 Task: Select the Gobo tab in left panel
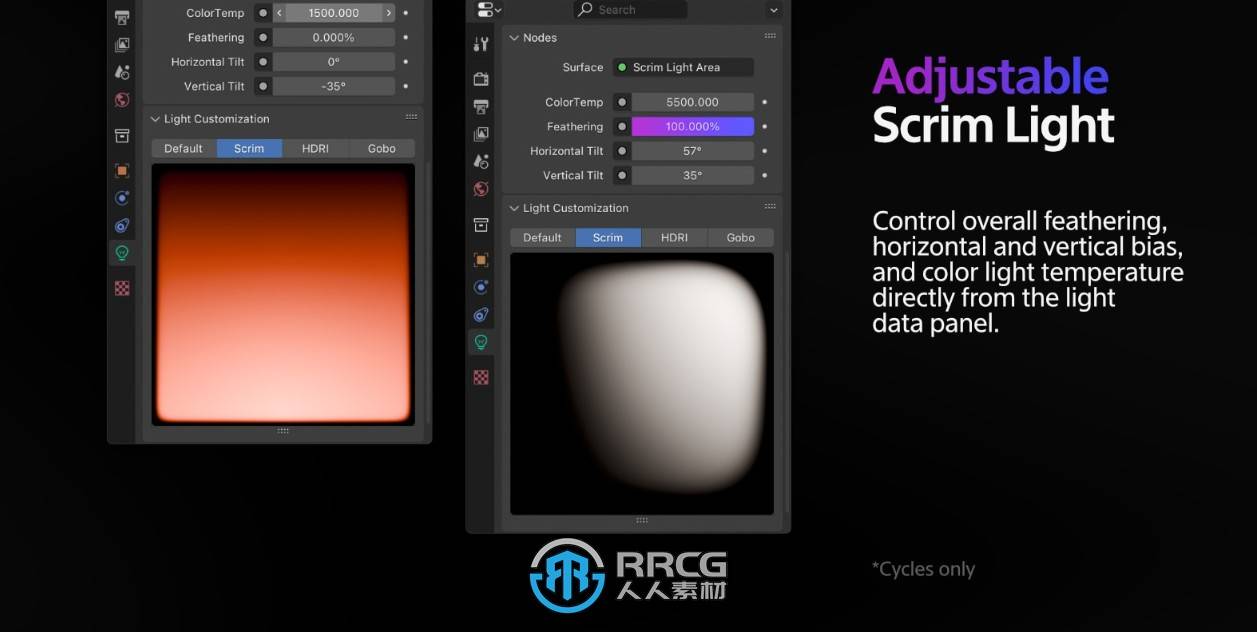[381, 148]
